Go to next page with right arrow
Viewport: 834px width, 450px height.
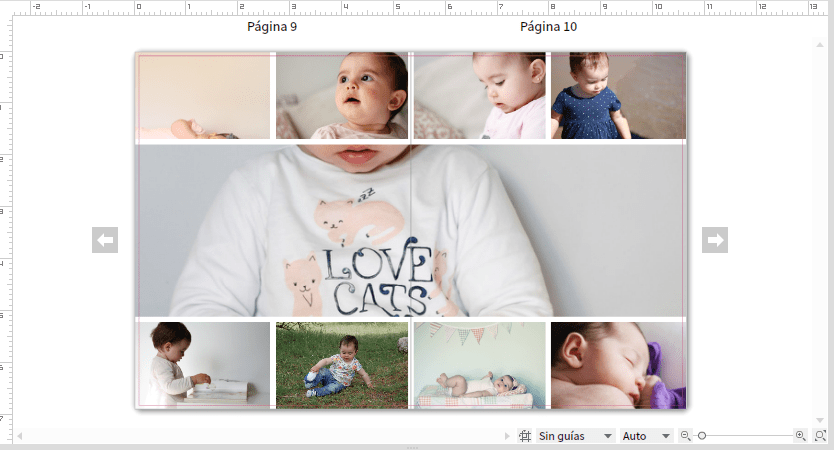pos(715,240)
